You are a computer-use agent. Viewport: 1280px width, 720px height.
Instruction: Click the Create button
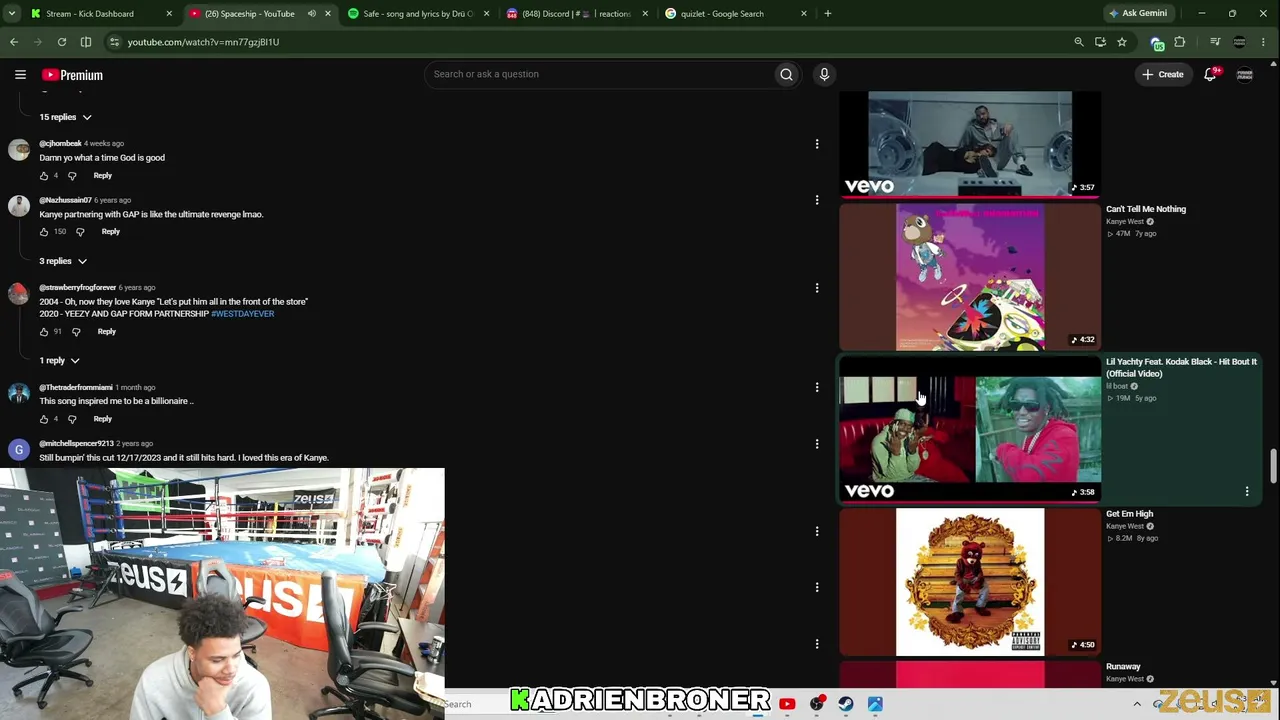(x=1163, y=74)
